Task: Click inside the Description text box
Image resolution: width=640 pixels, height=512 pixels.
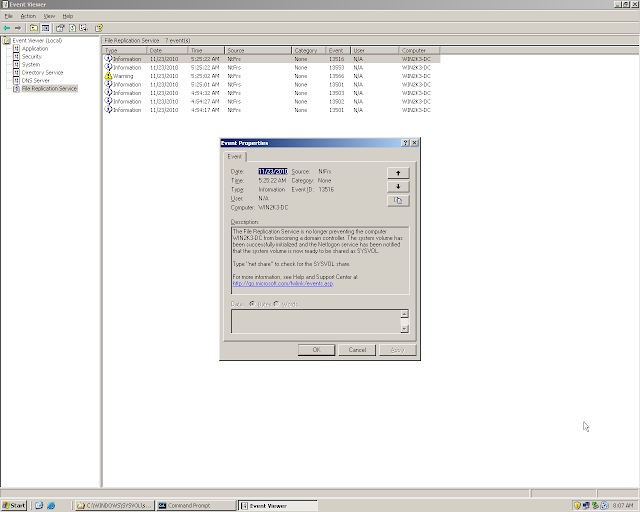Action: click(320, 260)
